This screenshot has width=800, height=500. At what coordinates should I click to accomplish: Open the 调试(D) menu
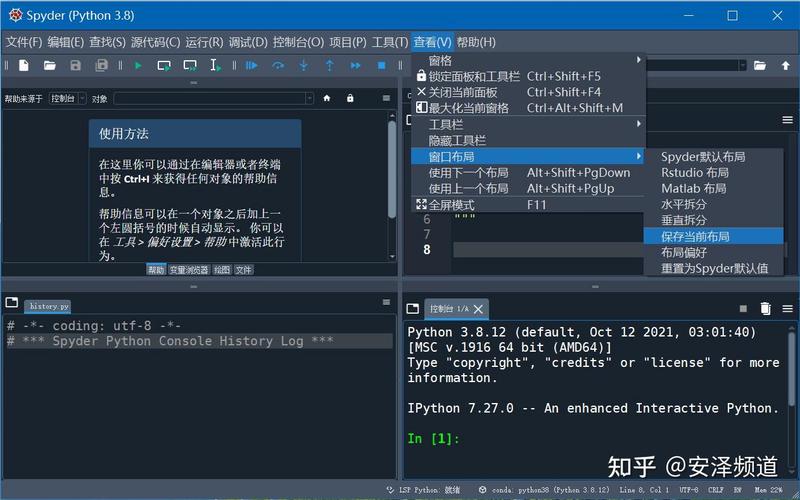pos(248,42)
